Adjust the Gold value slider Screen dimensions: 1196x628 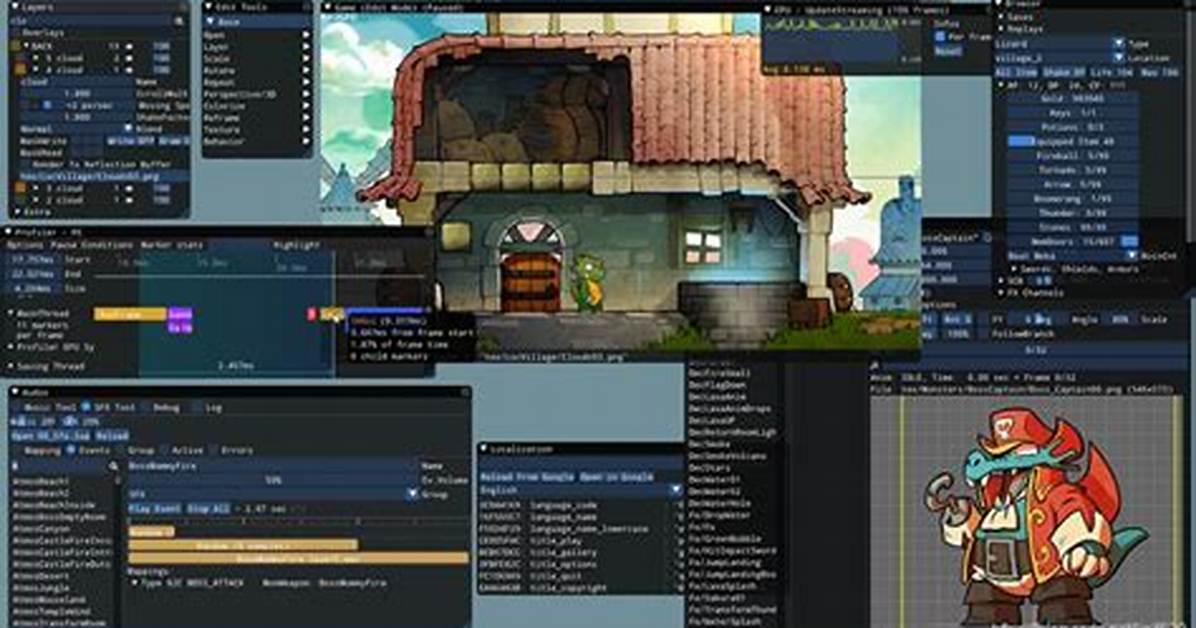1072,99
